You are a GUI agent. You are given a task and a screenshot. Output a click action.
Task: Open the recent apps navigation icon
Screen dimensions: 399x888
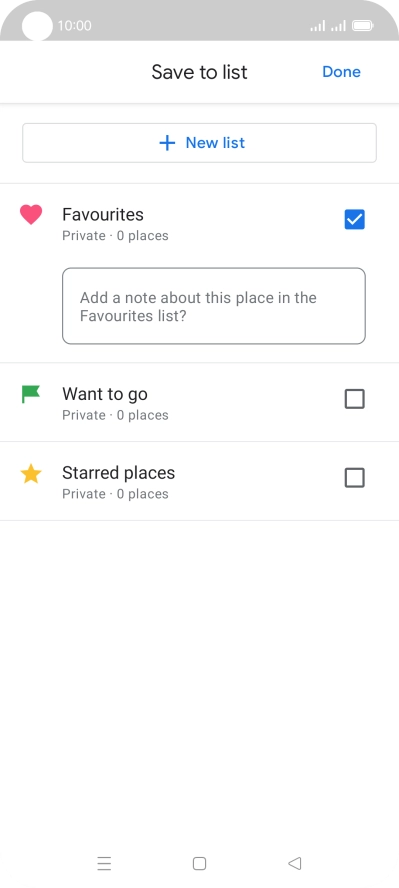(104, 864)
